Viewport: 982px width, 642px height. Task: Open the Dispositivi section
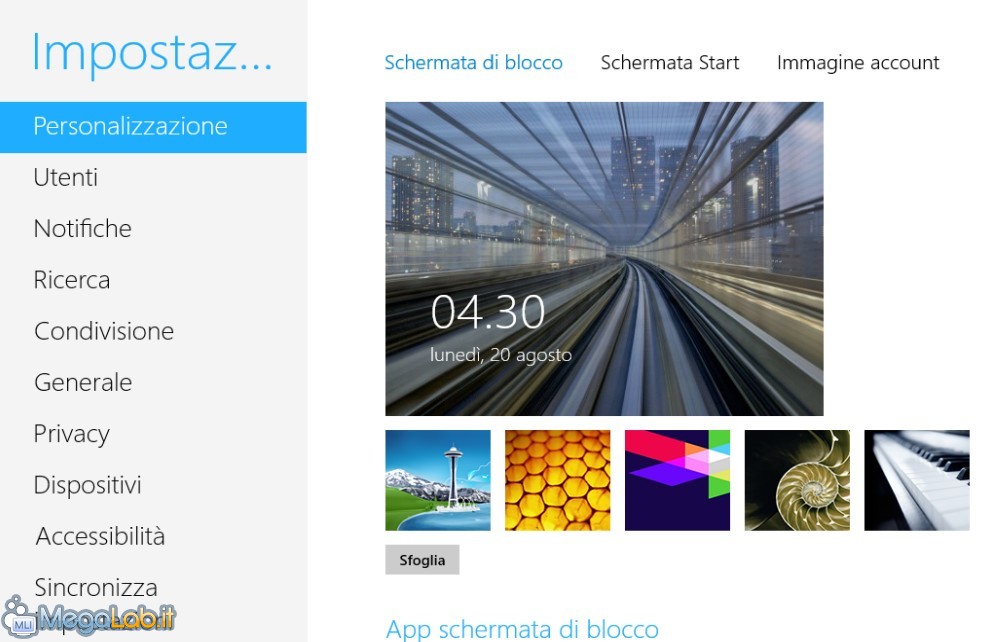point(88,485)
